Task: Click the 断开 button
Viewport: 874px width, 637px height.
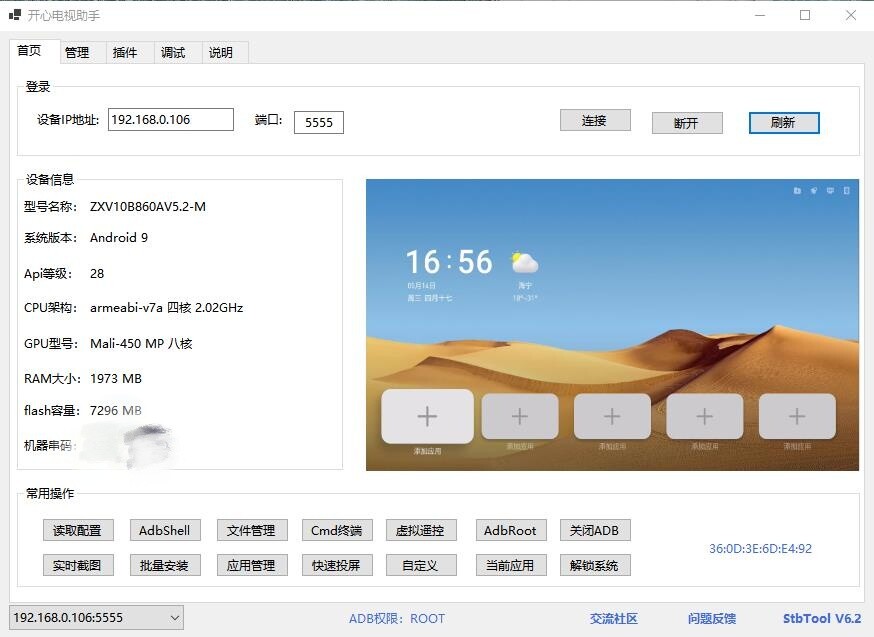Action: [x=687, y=123]
